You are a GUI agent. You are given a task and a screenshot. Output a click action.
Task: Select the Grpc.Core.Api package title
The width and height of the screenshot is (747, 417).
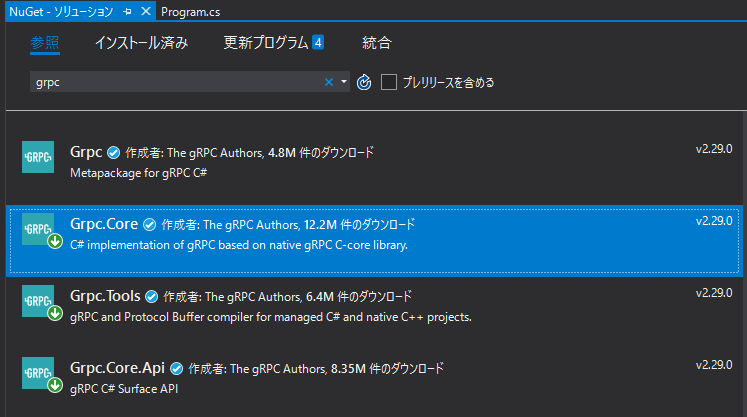click(117, 368)
